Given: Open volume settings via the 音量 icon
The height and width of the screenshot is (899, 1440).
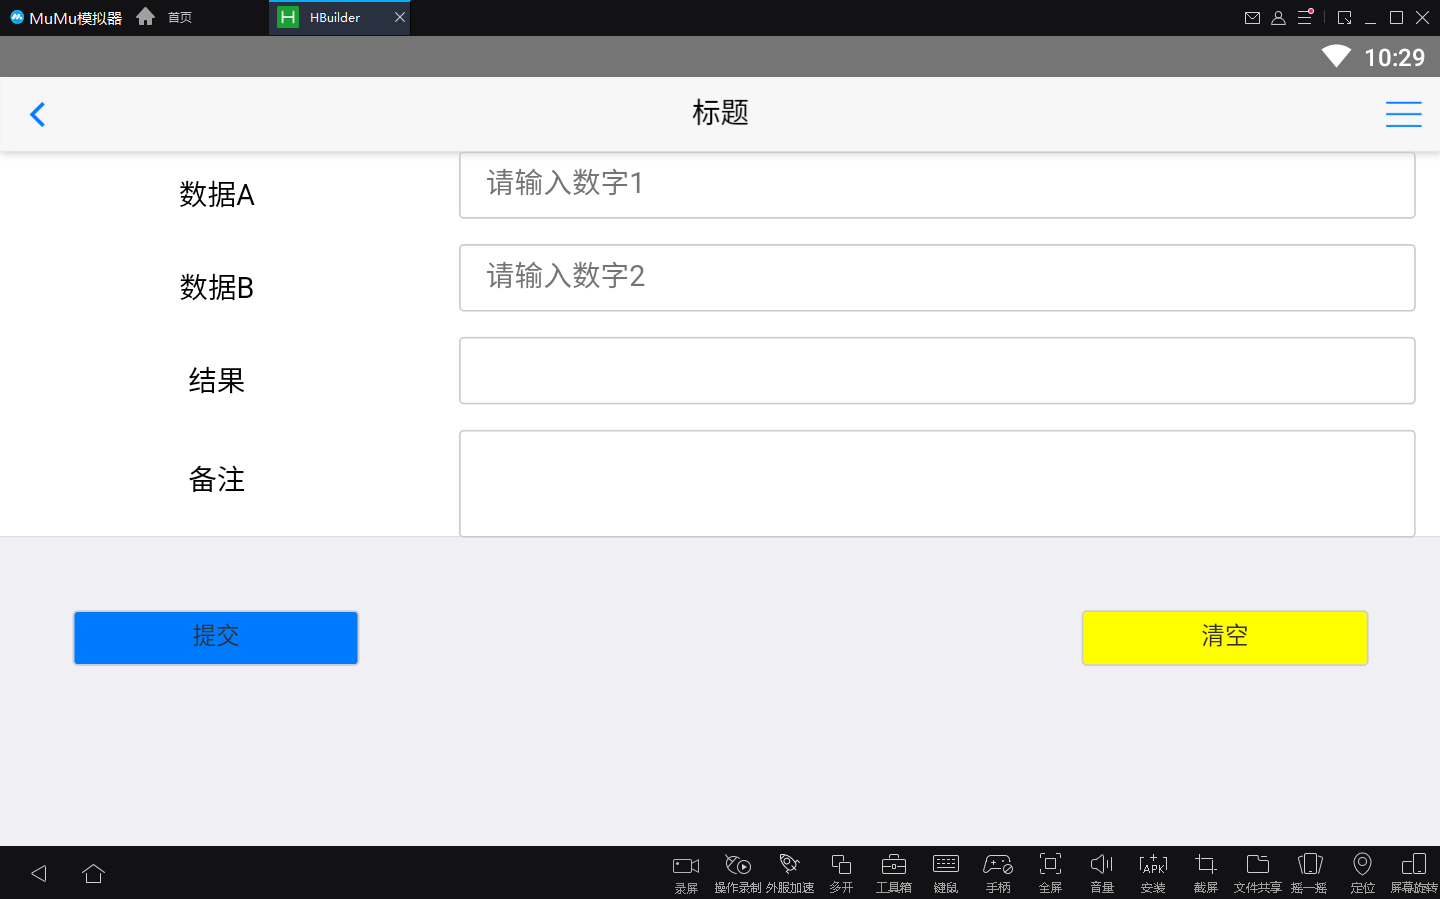Looking at the screenshot, I should 1100,870.
